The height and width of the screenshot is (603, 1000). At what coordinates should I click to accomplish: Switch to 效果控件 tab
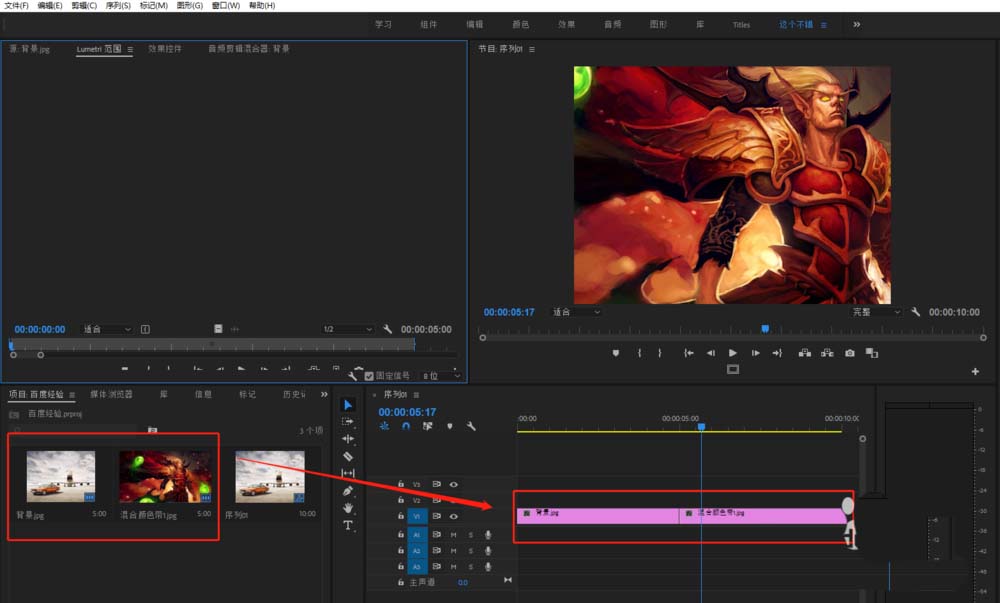[165, 48]
